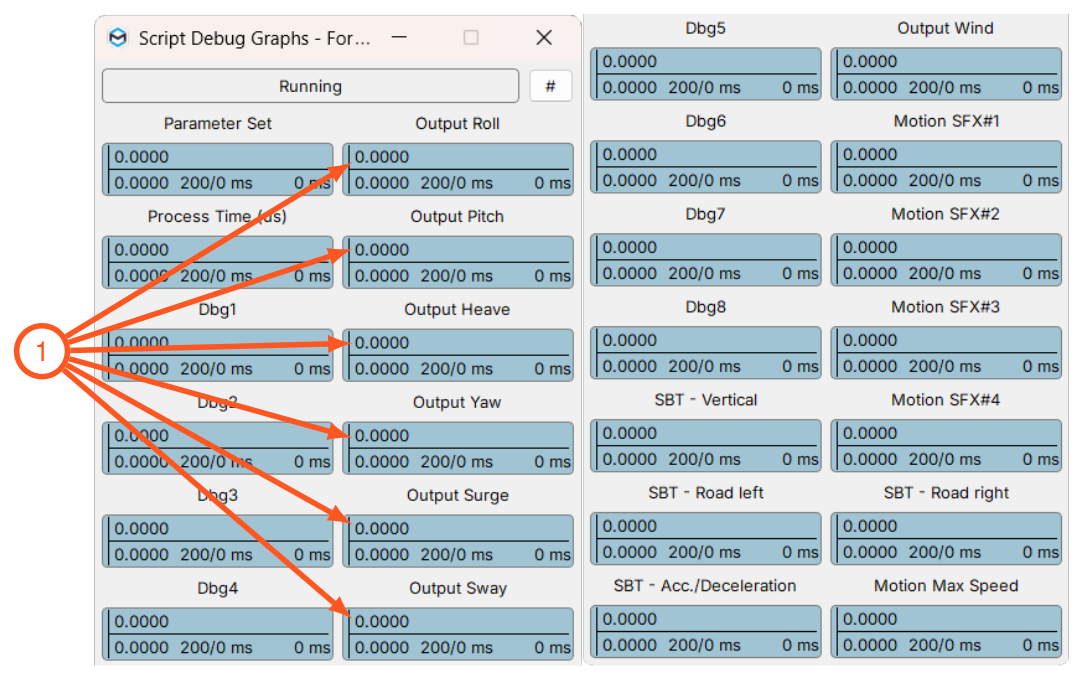This screenshot has height=680, width=1084.
Task: Click the Dbg3 graph
Action: 218,541
